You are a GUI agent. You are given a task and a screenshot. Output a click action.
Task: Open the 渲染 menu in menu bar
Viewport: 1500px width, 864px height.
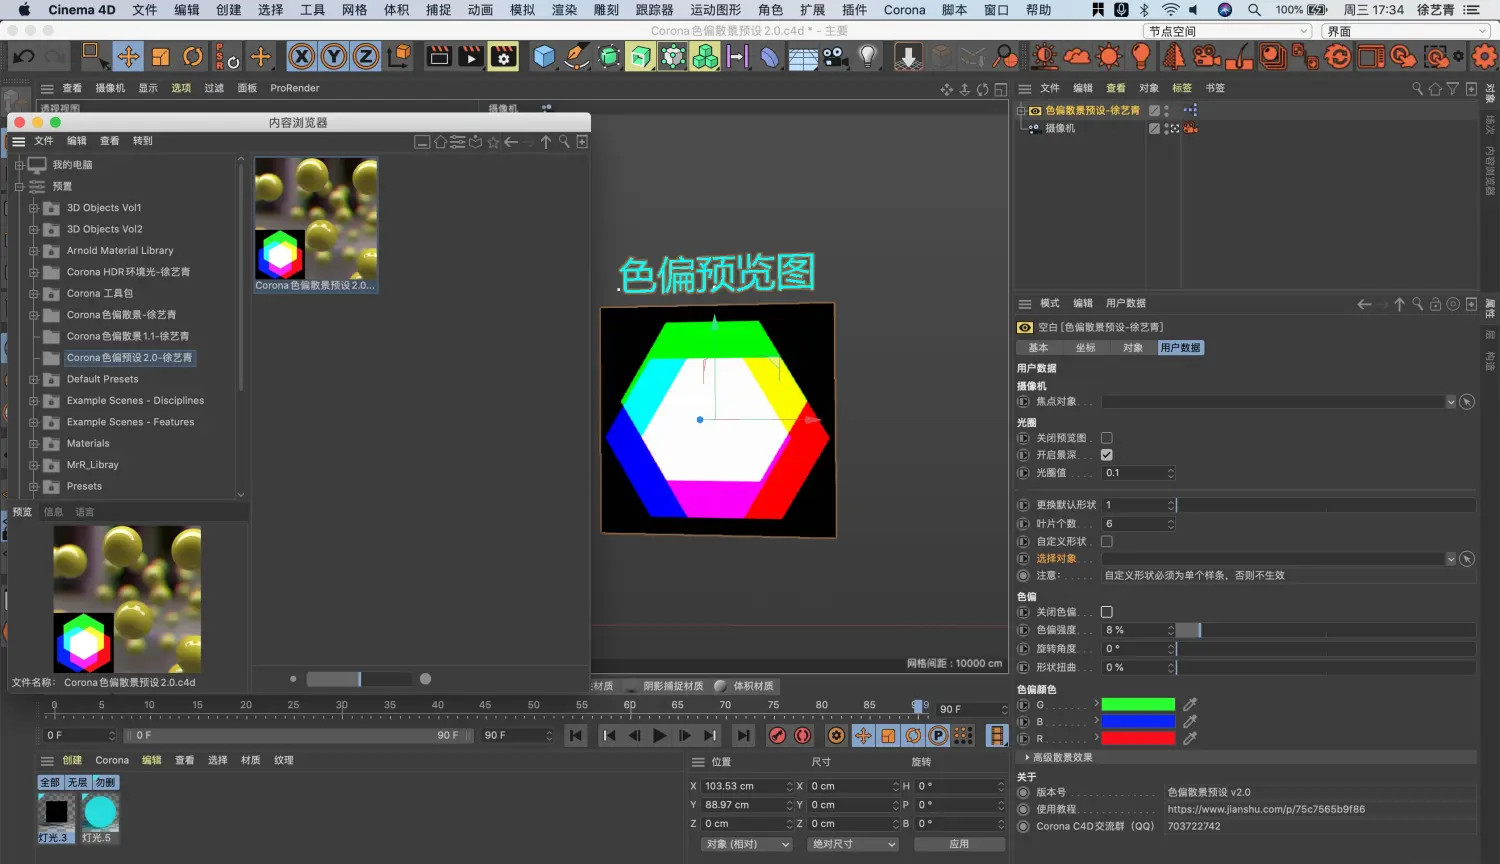(x=564, y=10)
